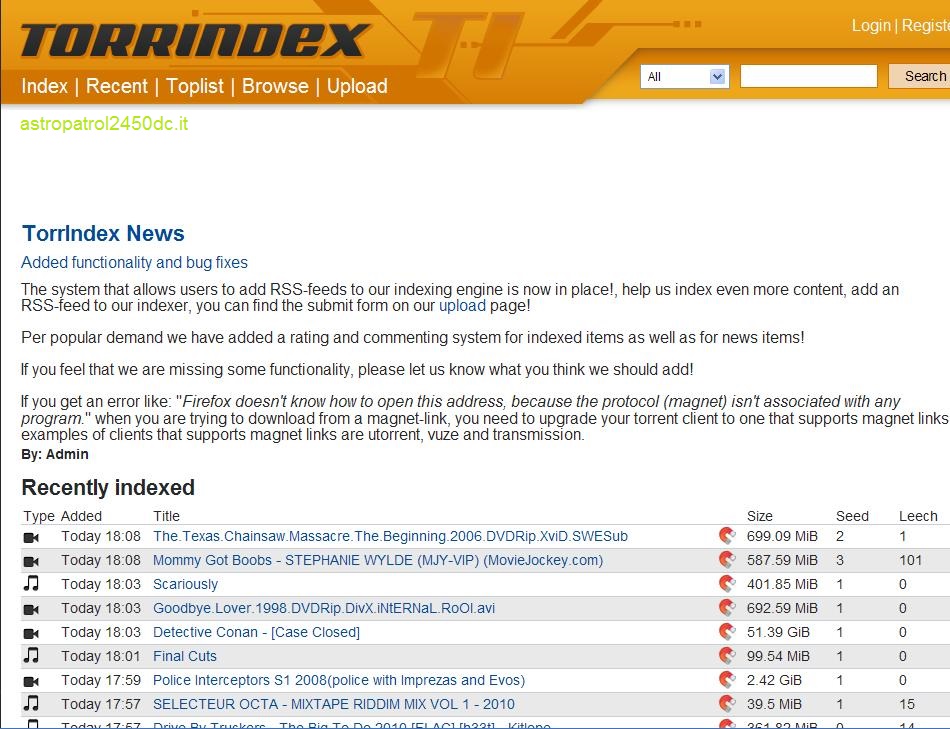
Task: Open the Browse page
Action: tap(275, 86)
